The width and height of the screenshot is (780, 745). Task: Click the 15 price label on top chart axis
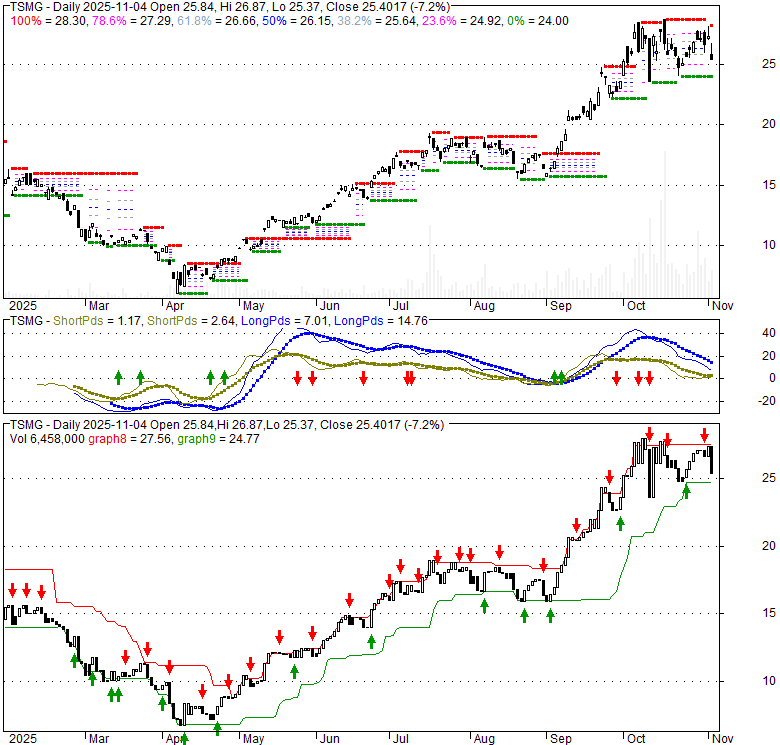[769, 185]
